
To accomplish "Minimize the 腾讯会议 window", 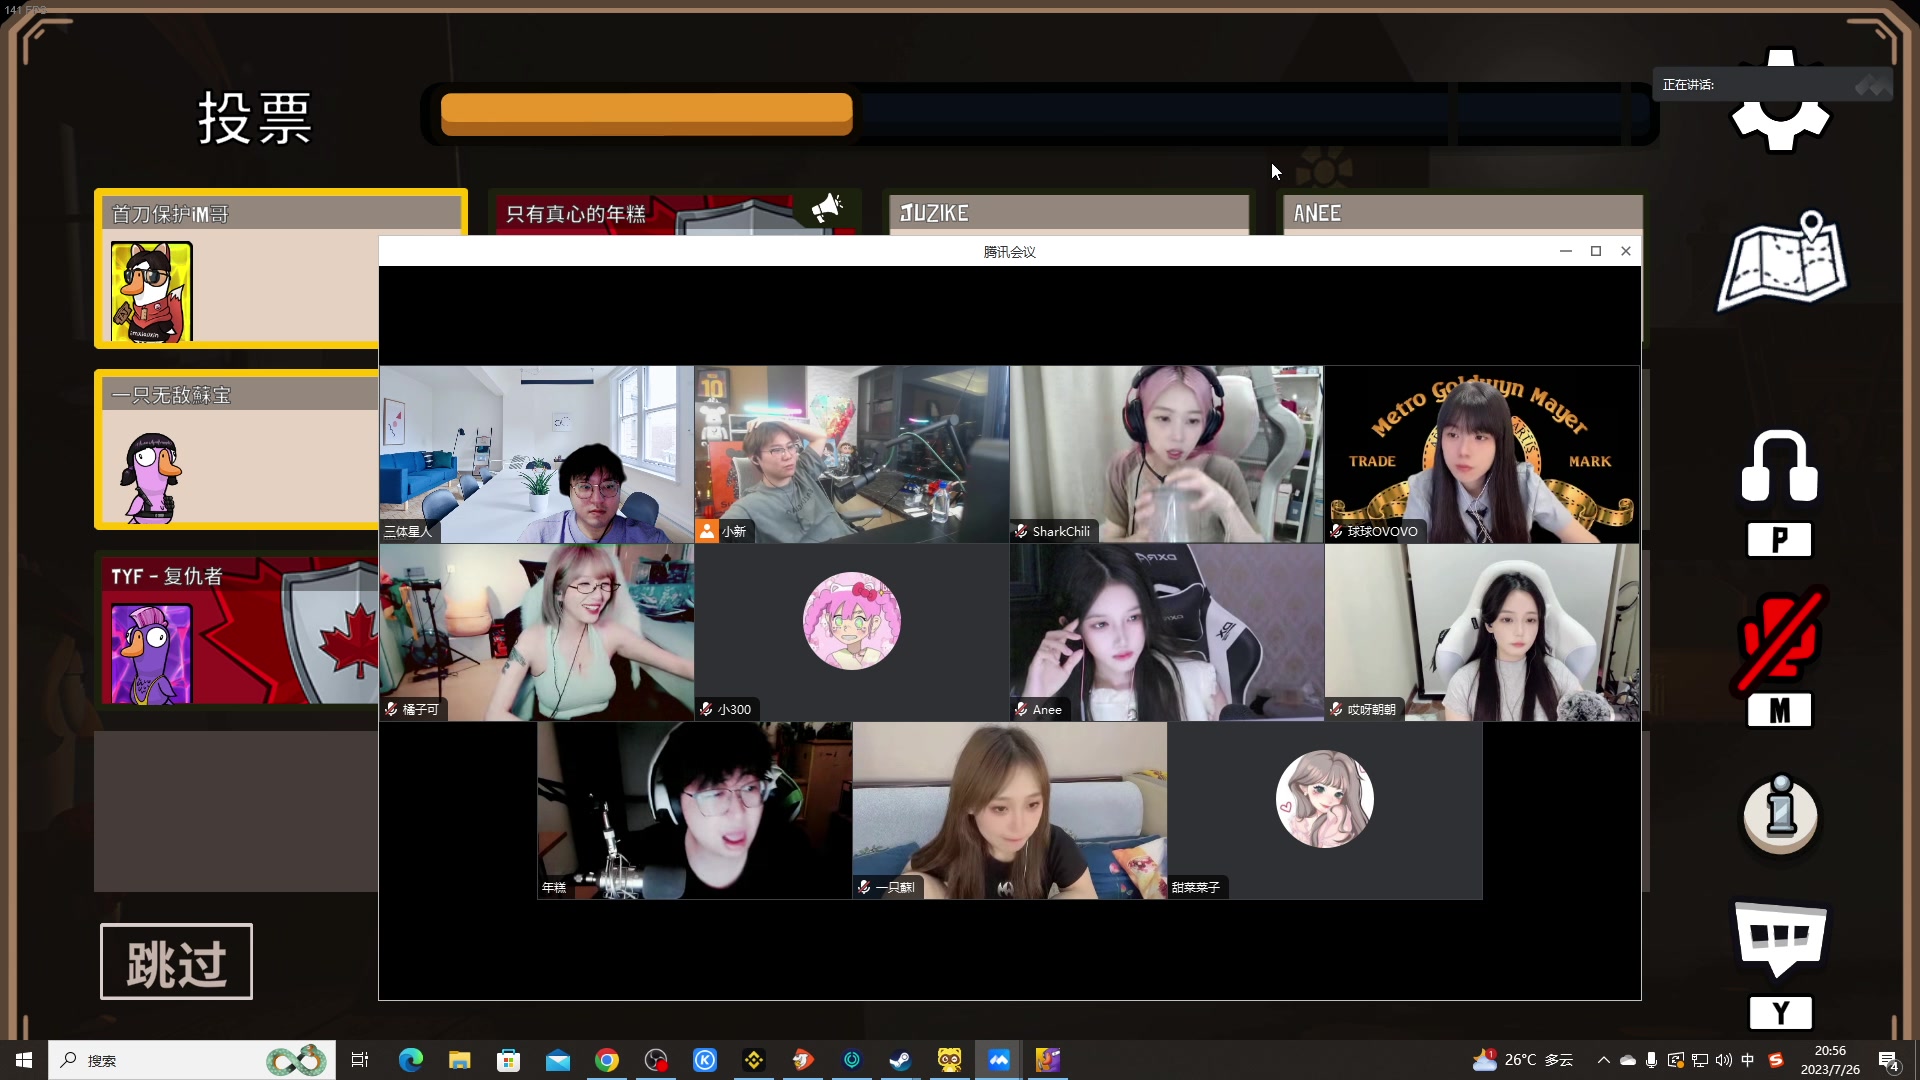I will tap(1566, 251).
